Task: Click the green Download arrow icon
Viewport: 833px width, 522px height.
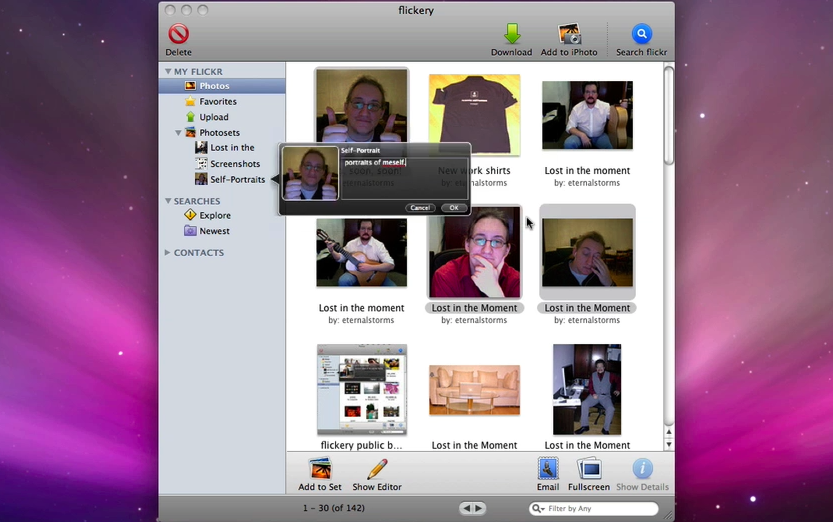Action: click(x=511, y=34)
